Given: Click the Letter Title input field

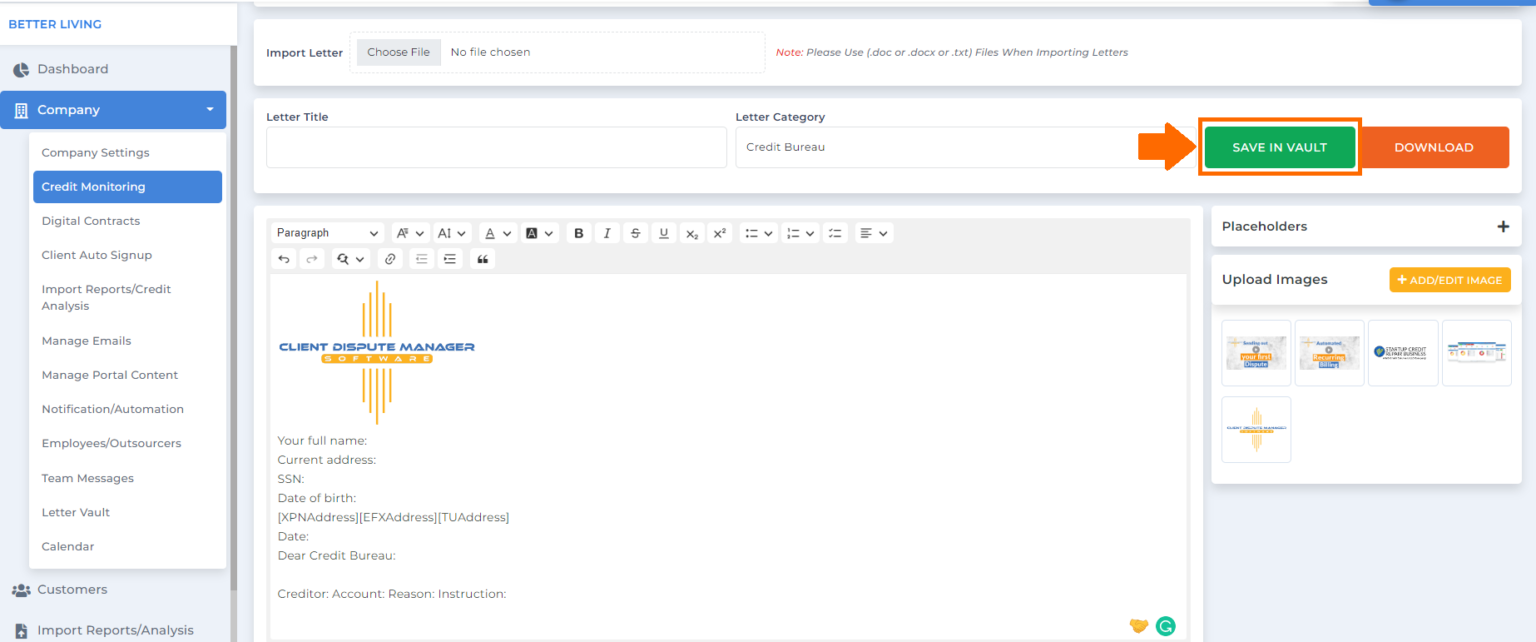Looking at the screenshot, I should pyautogui.click(x=496, y=147).
